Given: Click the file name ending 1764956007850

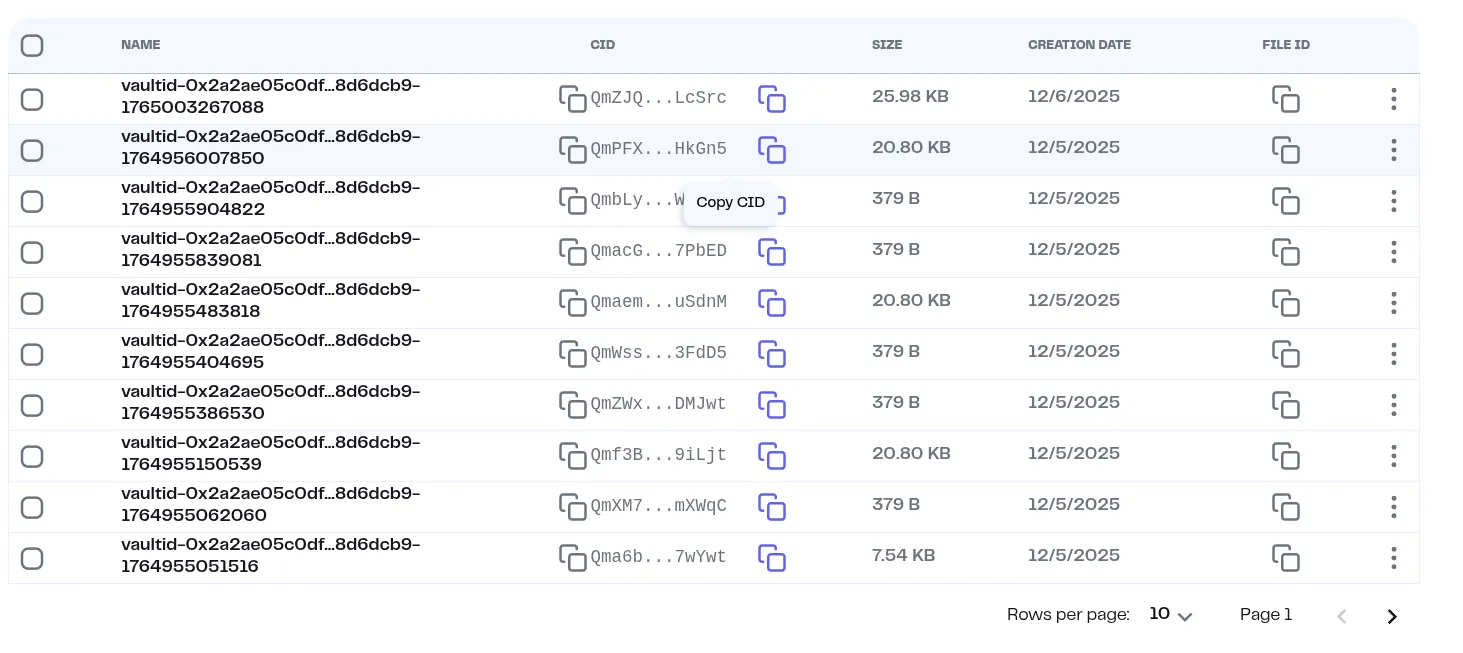Looking at the screenshot, I should click(x=270, y=147).
